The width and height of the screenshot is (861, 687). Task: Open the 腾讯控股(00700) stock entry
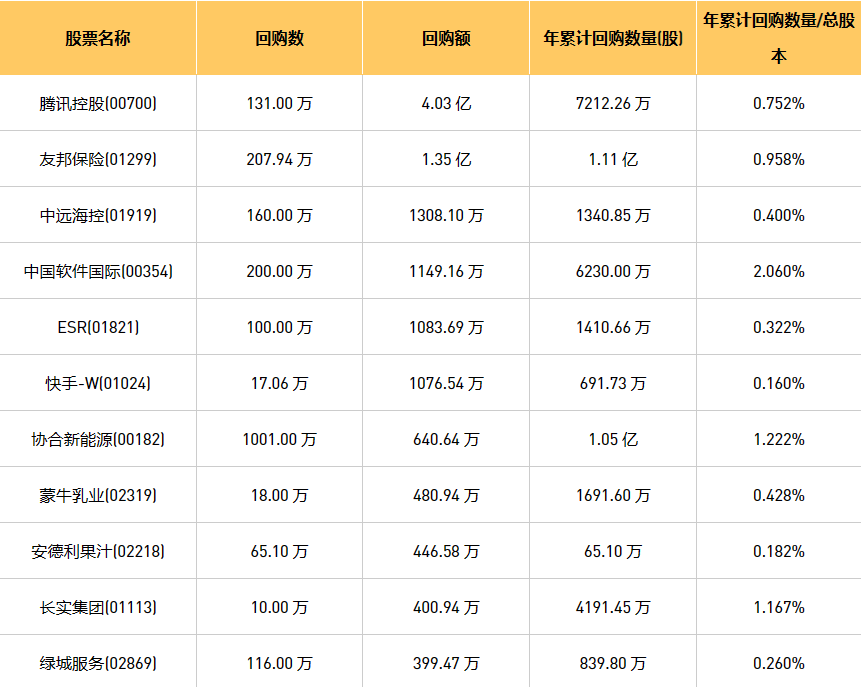tap(98, 103)
